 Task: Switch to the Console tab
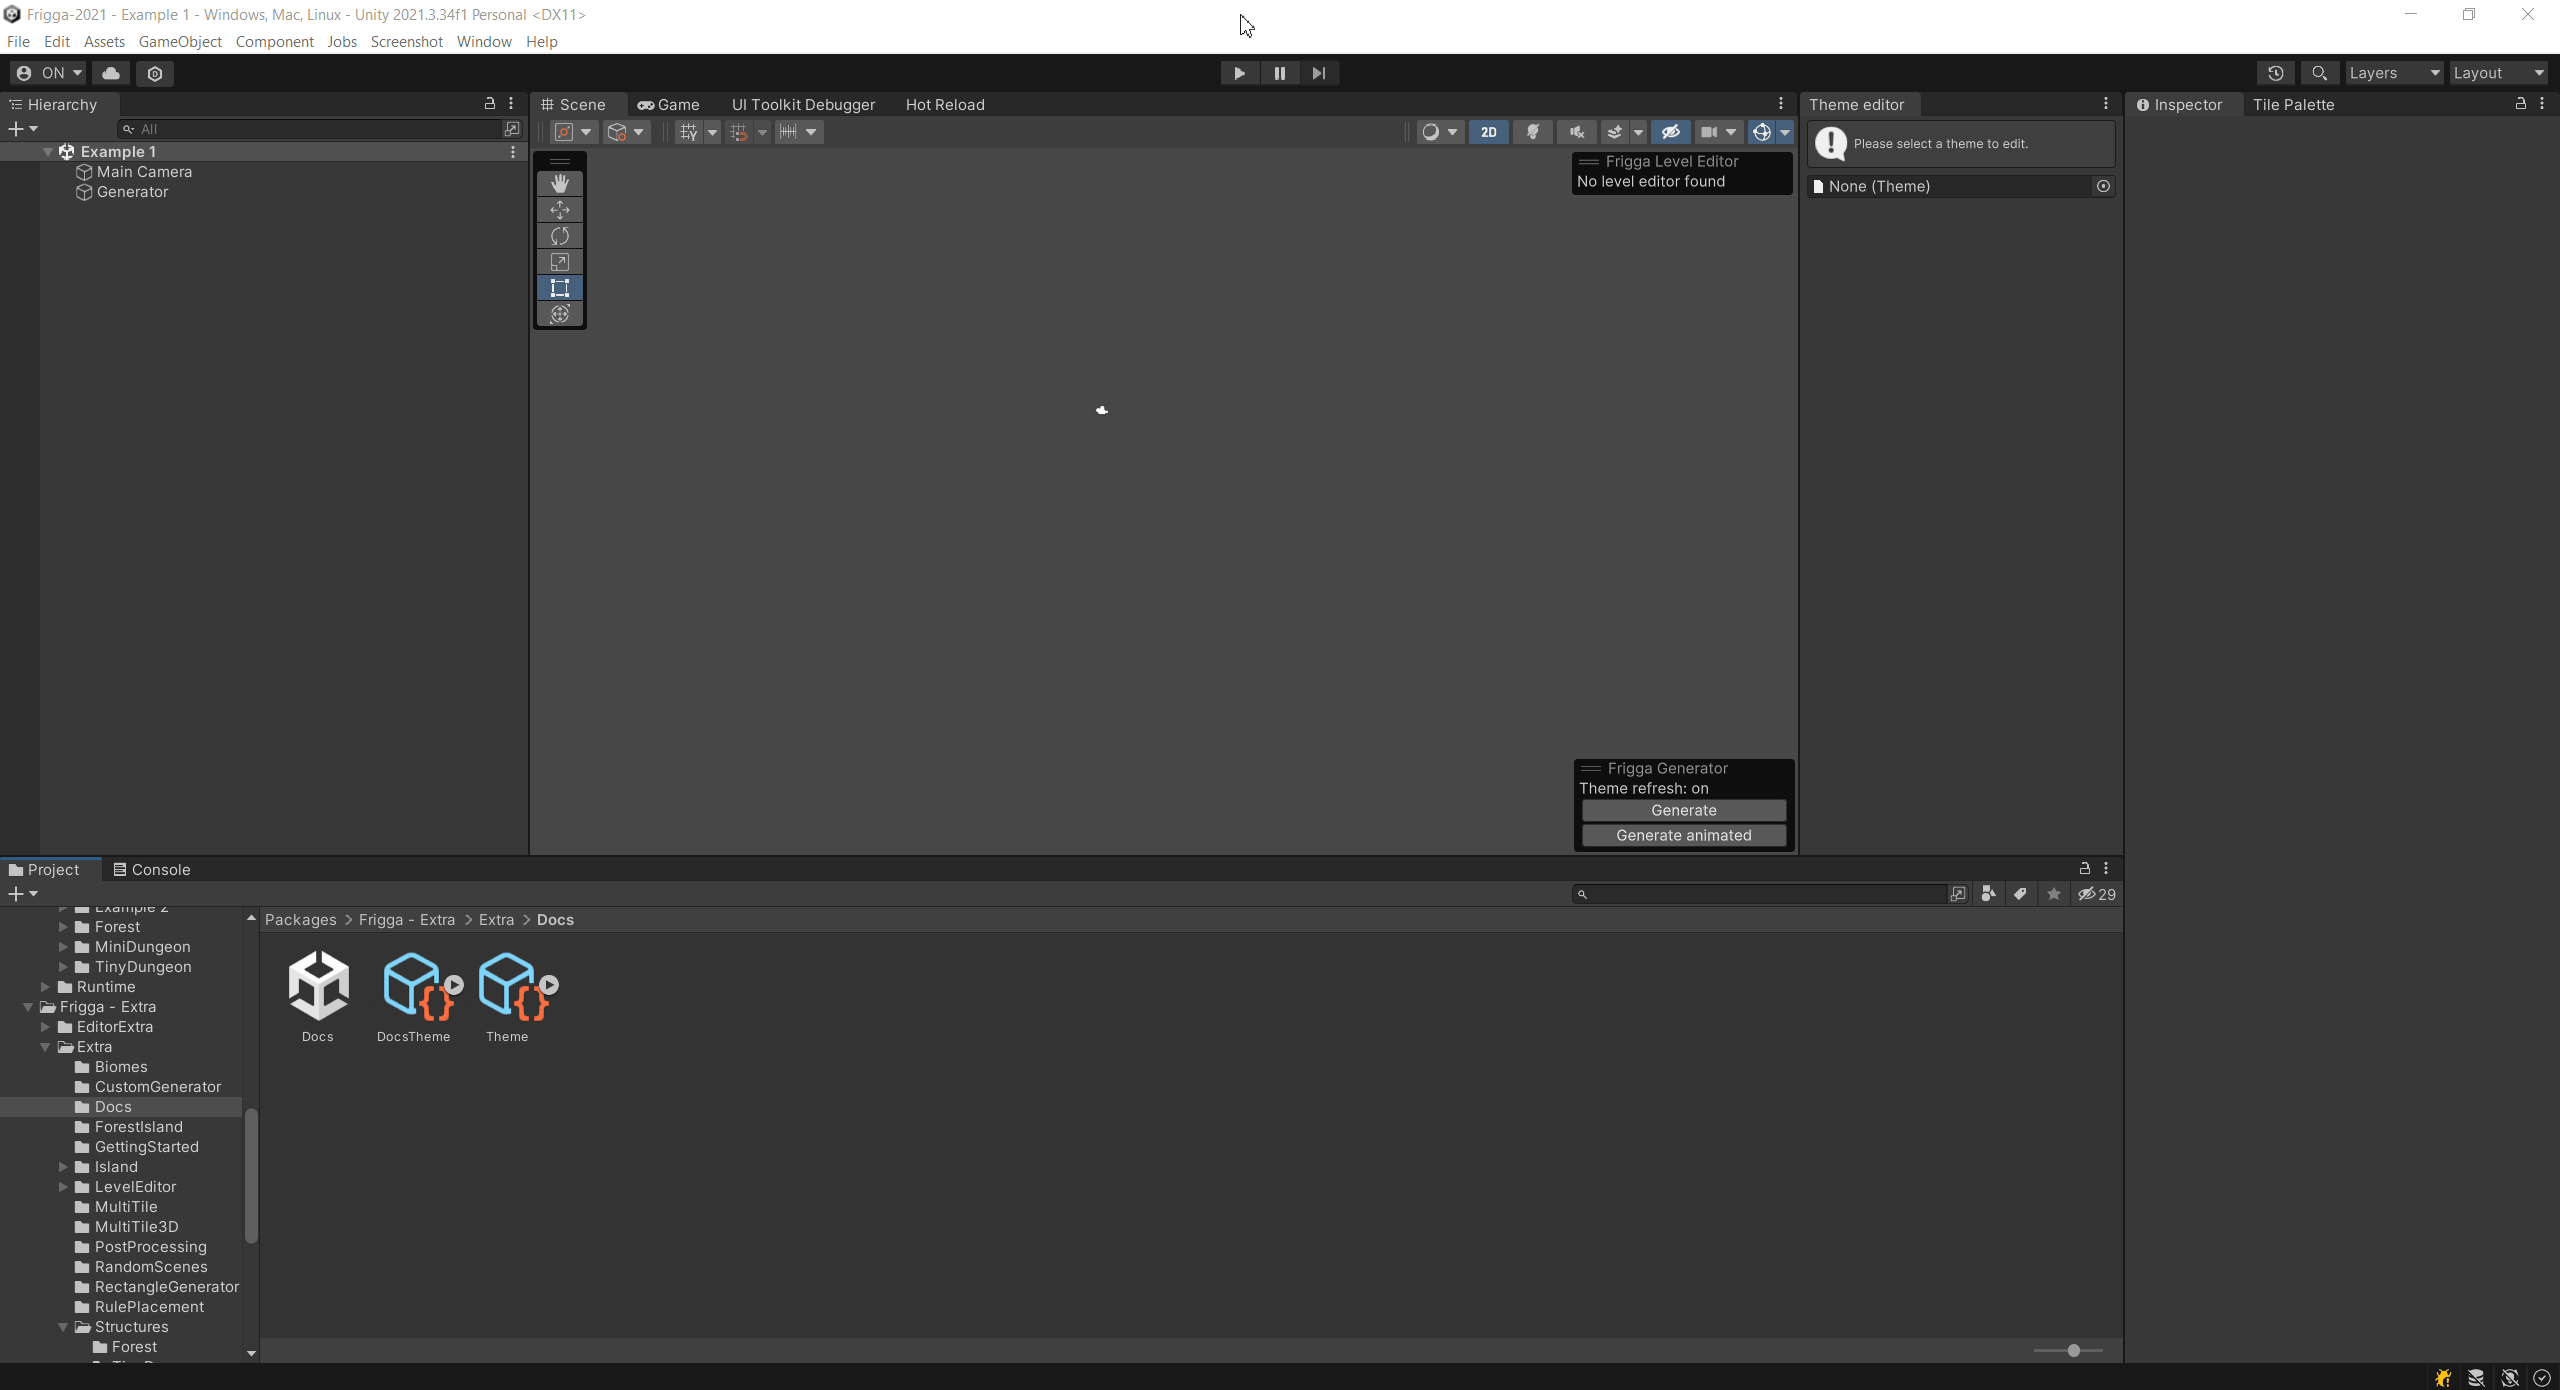[151, 869]
